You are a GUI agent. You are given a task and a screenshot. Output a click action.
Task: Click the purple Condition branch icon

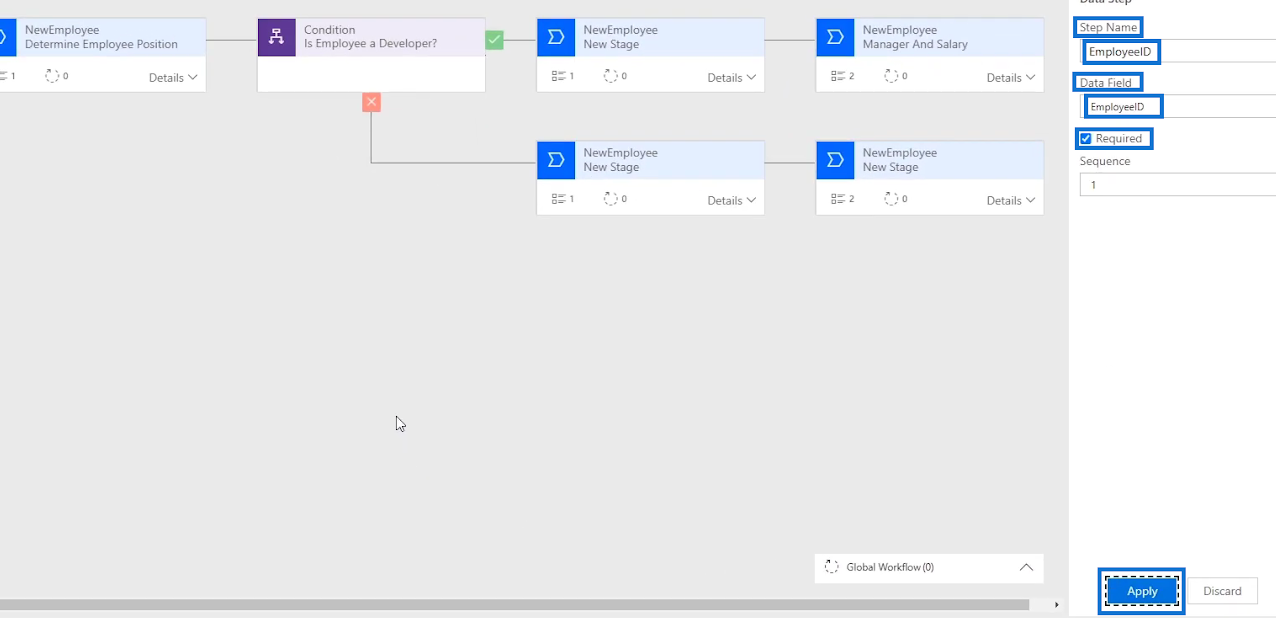[277, 37]
